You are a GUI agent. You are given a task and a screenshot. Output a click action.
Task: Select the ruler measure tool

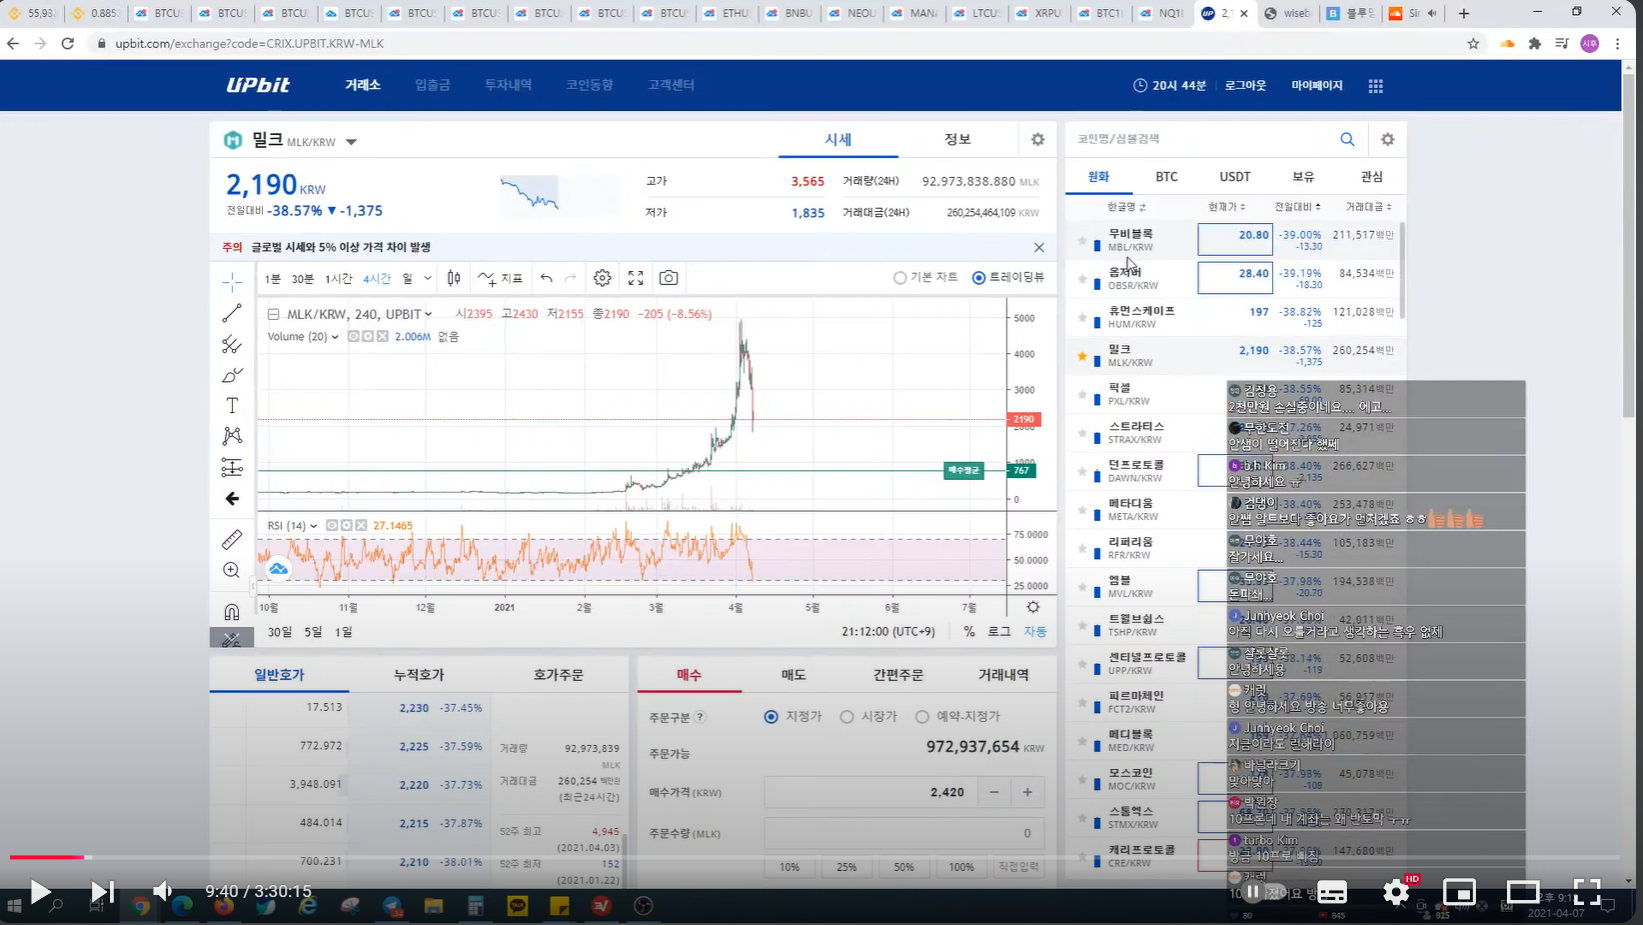tap(231, 540)
